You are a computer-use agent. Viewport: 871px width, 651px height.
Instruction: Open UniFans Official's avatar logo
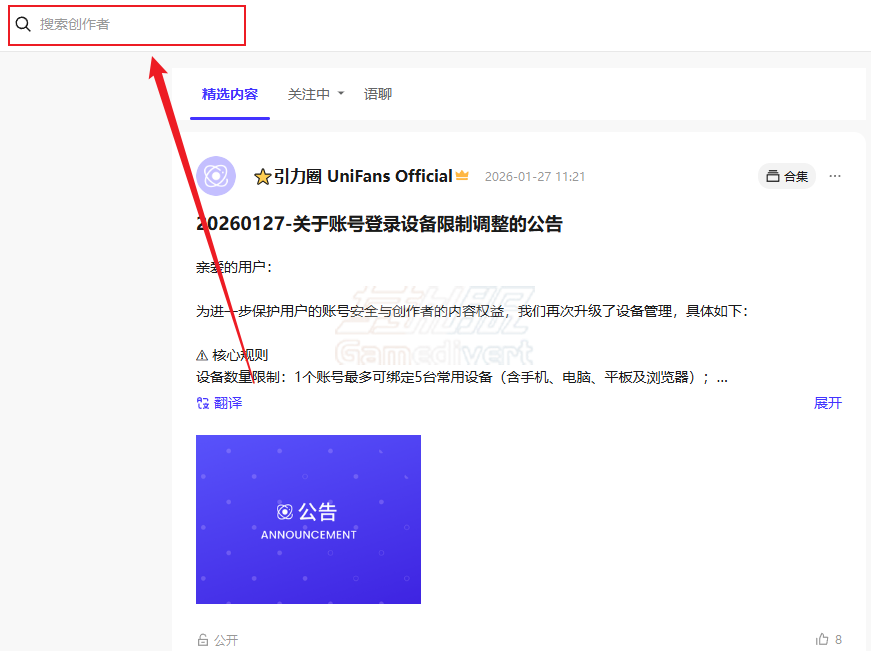(216, 175)
